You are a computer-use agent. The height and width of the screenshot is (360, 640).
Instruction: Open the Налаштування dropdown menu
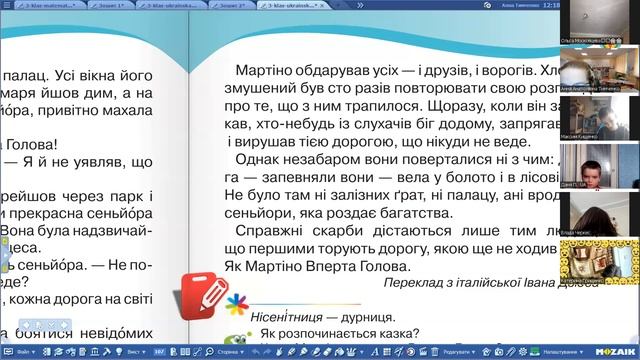click(x=563, y=352)
